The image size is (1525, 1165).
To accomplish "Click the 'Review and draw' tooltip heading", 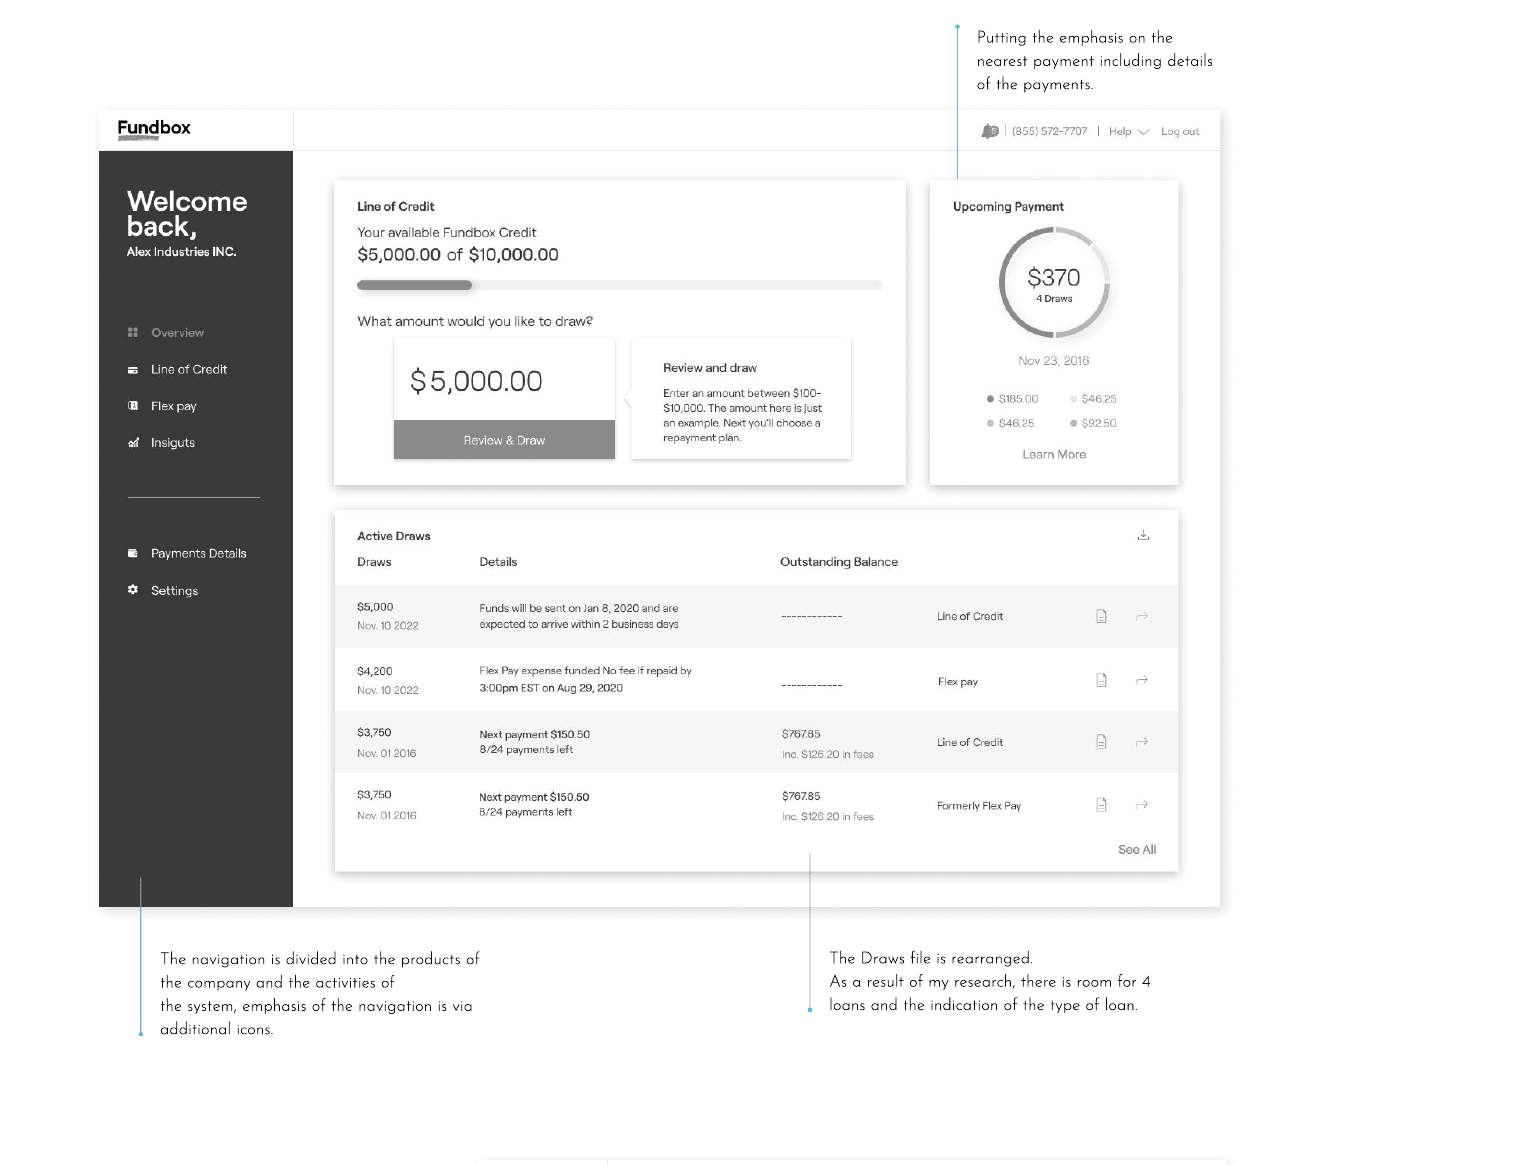I will (710, 368).
